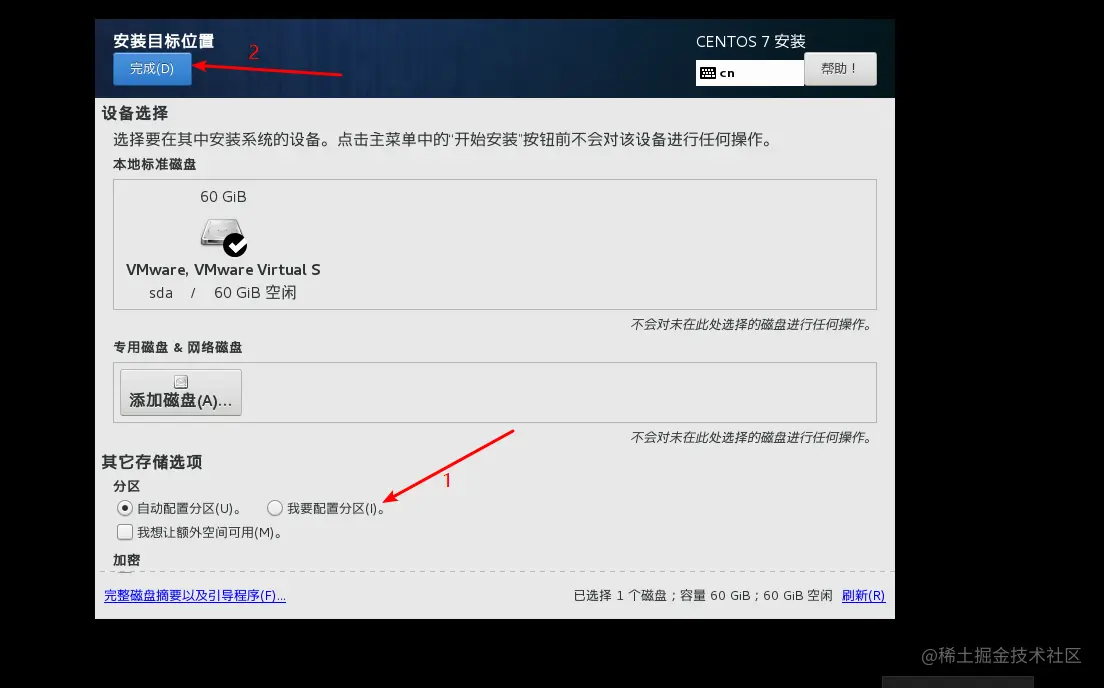The height and width of the screenshot is (688, 1104).
Task: Click the 'sda / 60 GiB 空闲' text
Action: [222, 293]
